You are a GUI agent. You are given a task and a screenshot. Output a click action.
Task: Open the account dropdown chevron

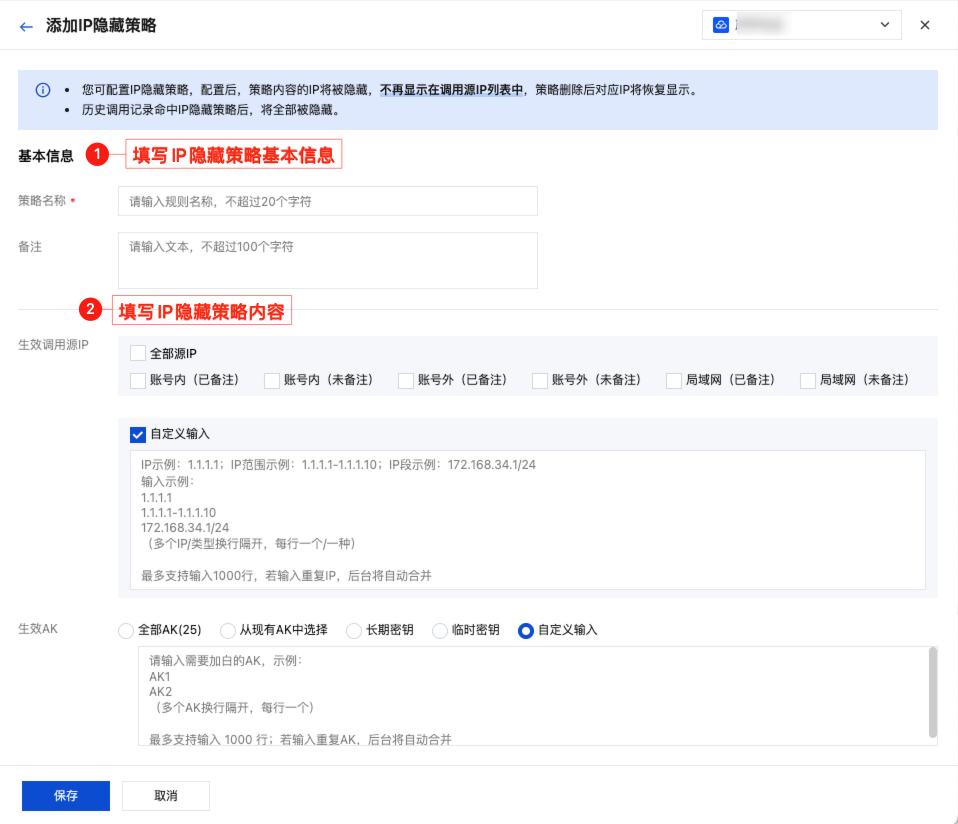coord(884,25)
